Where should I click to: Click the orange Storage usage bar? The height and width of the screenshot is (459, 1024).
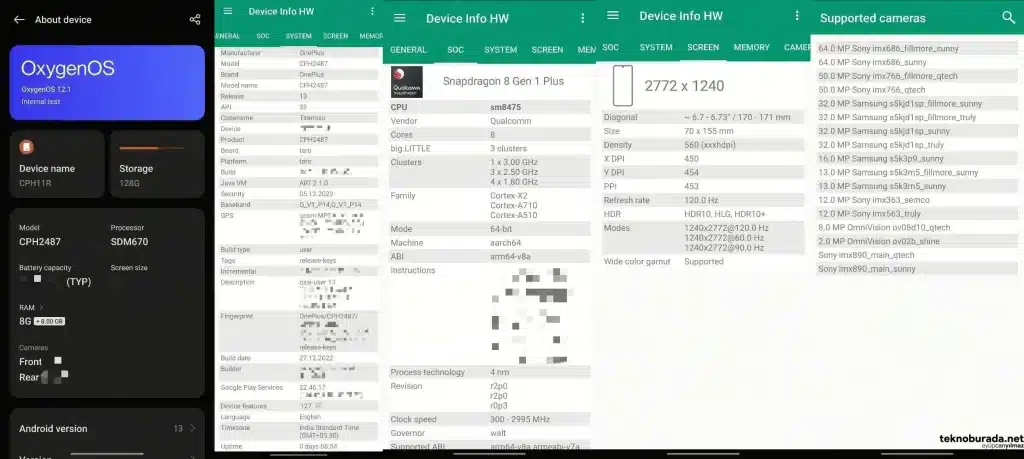point(152,148)
